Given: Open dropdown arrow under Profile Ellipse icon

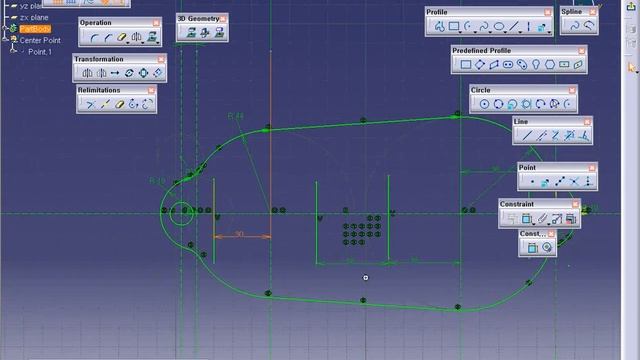Looking at the screenshot, I should [505, 32].
